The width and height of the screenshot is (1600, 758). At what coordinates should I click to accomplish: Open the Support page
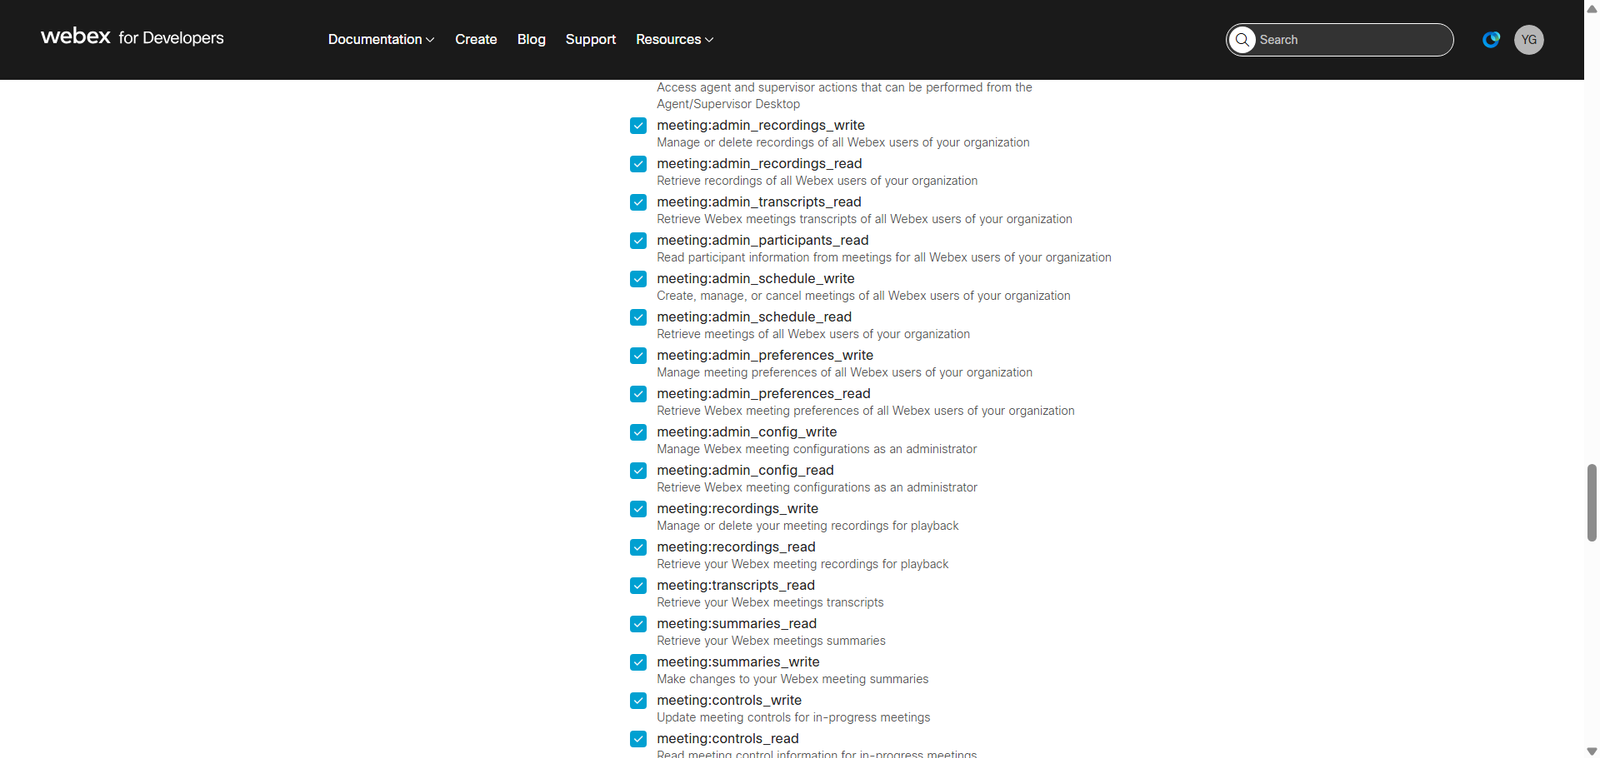point(590,40)
